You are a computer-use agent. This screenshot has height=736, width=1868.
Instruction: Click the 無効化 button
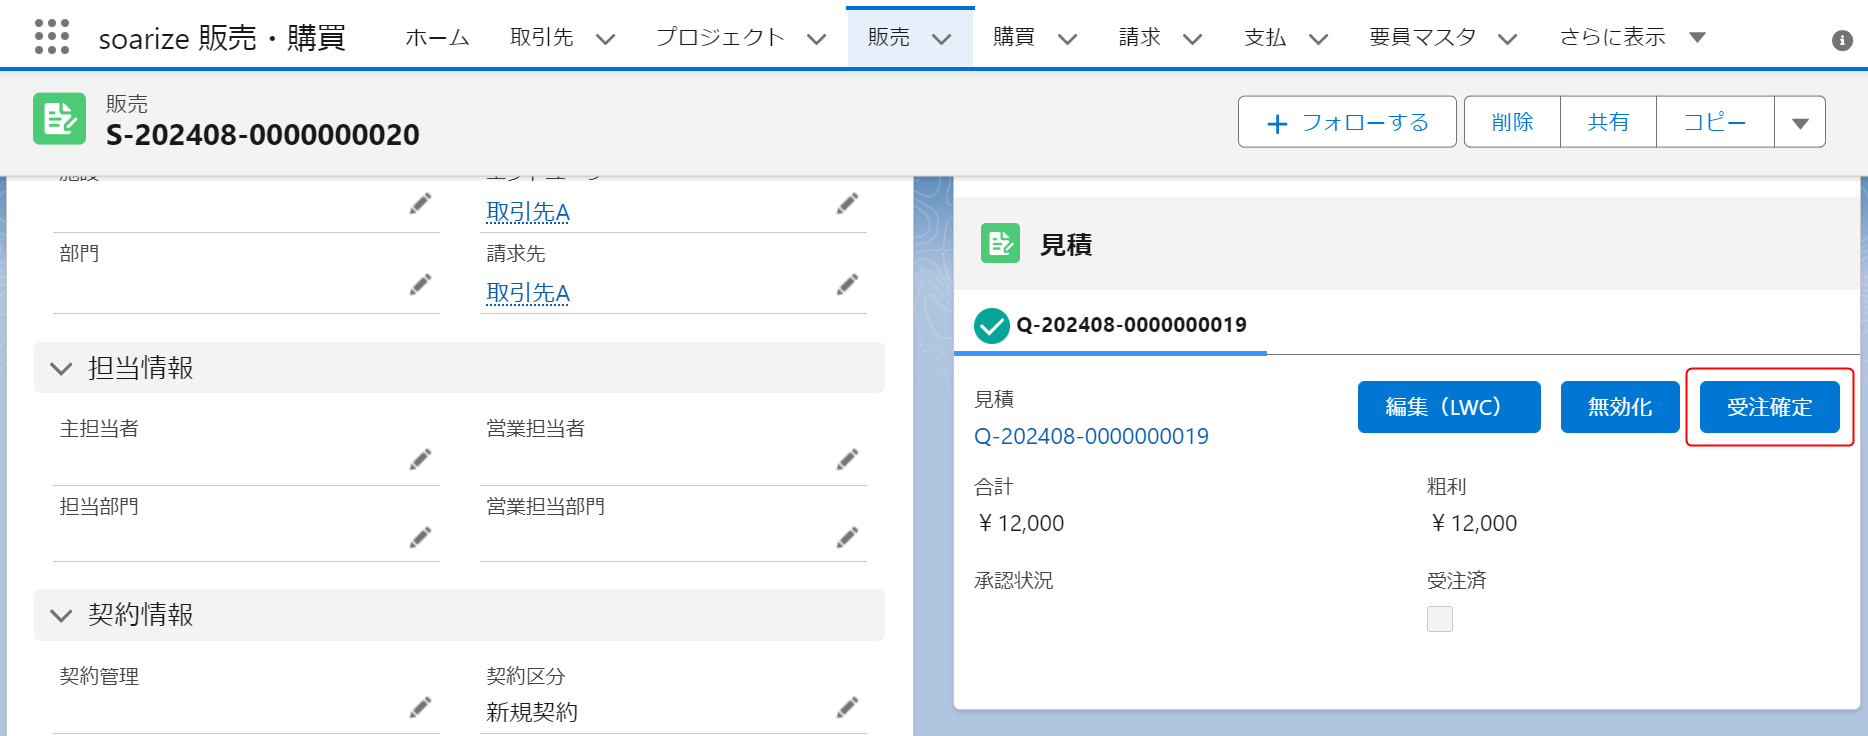pos(1619,407)
